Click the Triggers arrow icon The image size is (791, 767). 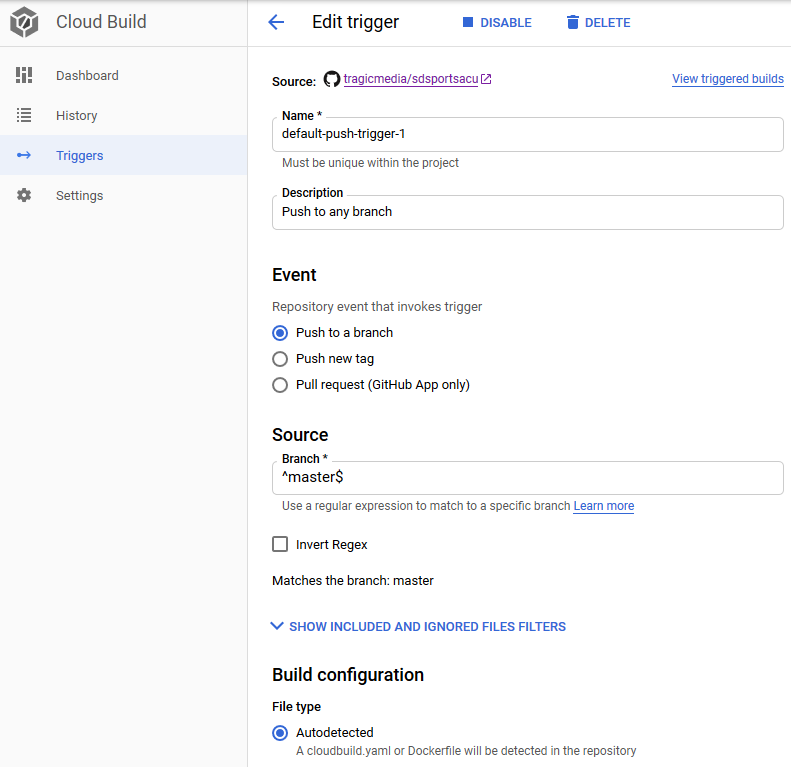click(x=24, y=155)
